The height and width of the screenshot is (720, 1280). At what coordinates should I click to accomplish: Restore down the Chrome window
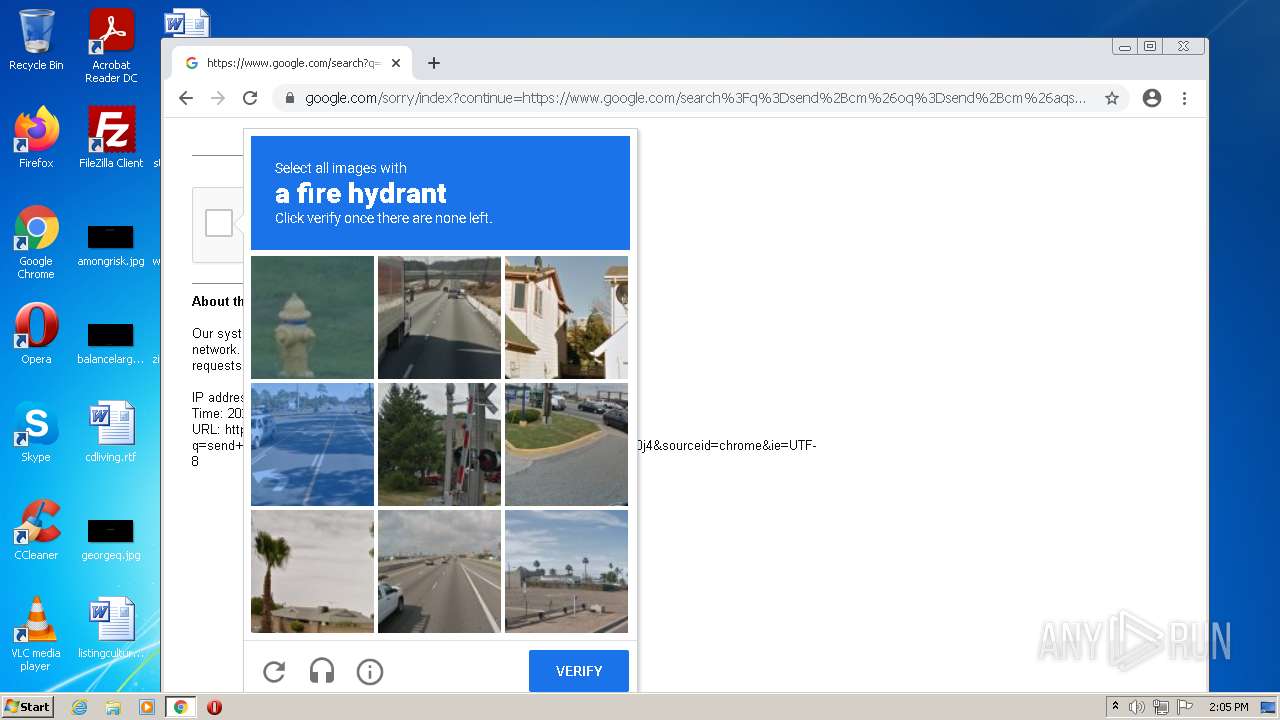[1150, 47]
